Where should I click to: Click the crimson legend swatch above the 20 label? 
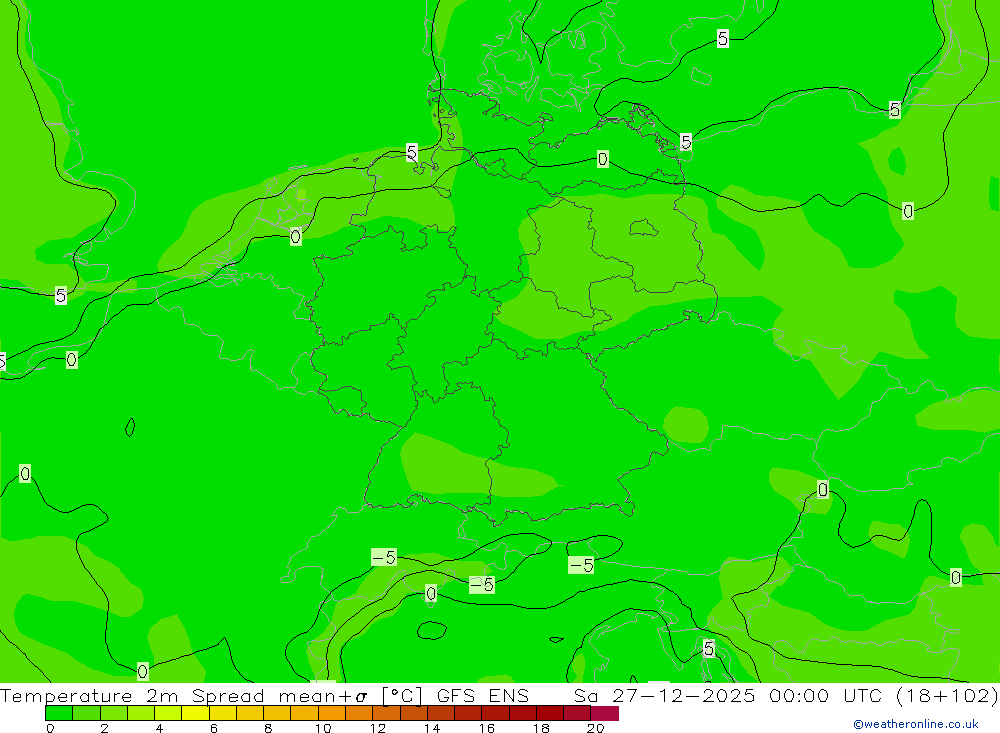point(605,713)
